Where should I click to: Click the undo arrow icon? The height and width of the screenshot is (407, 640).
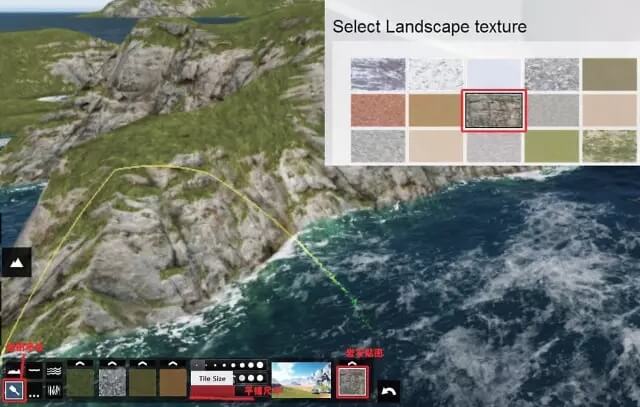tap(389, 390)
